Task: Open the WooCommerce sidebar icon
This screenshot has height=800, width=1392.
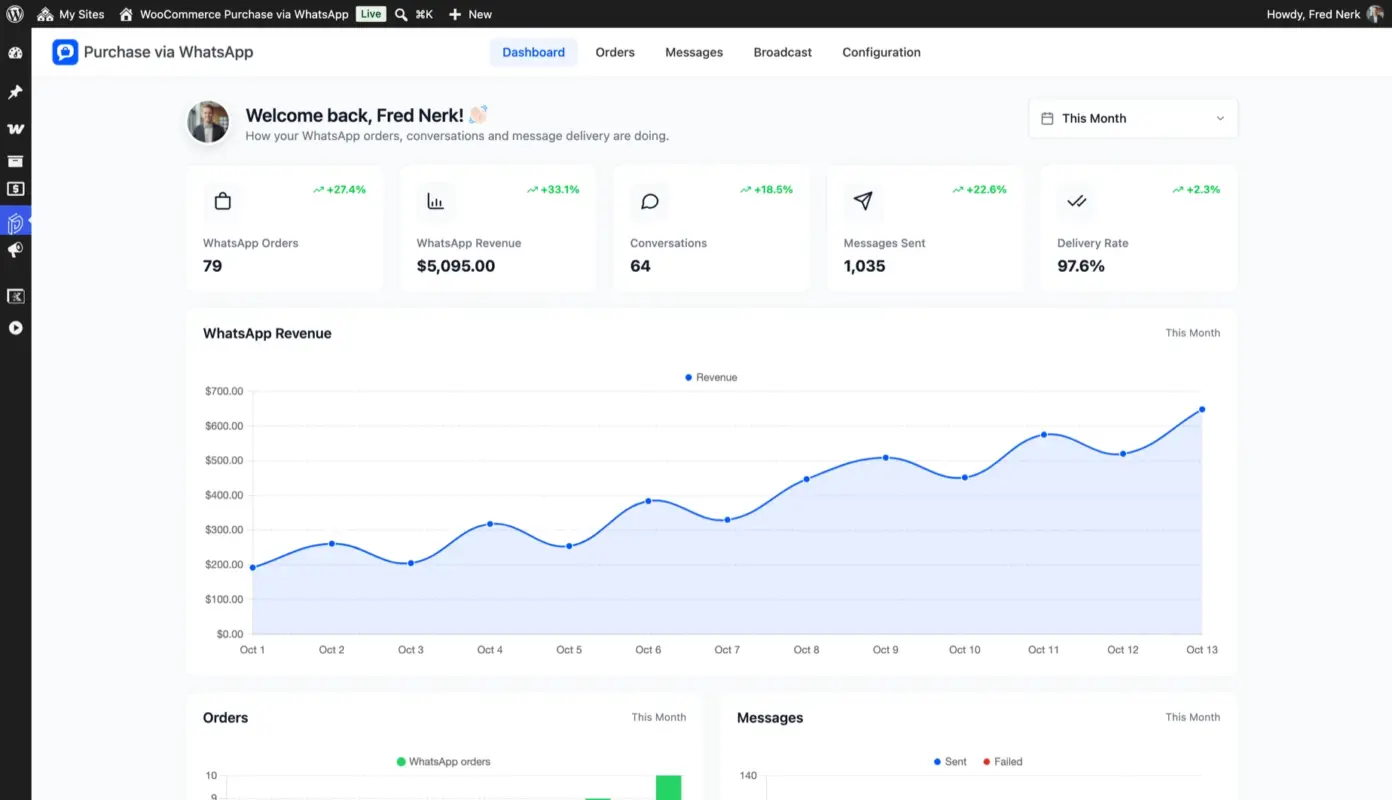Action: [15, 129]
